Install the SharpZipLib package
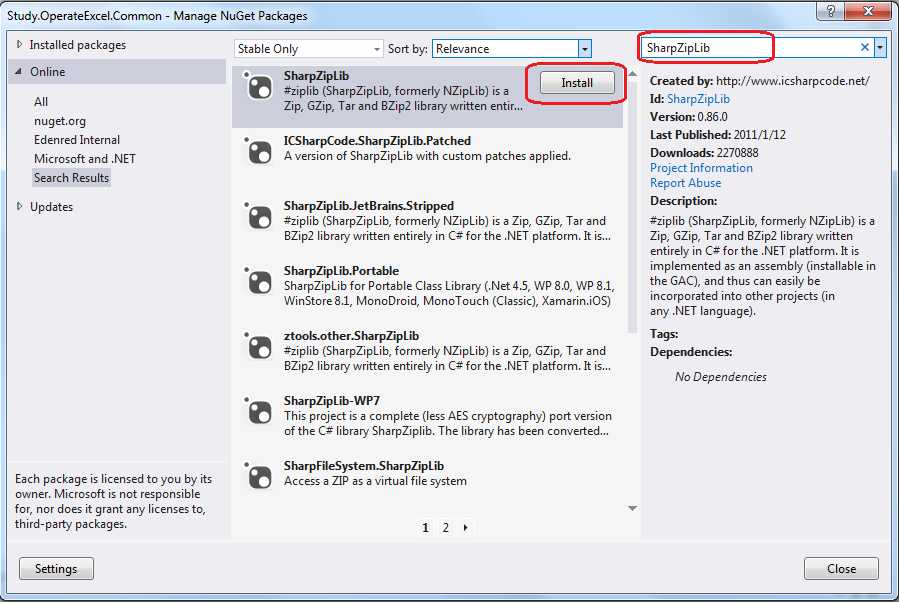 point(577,83)
